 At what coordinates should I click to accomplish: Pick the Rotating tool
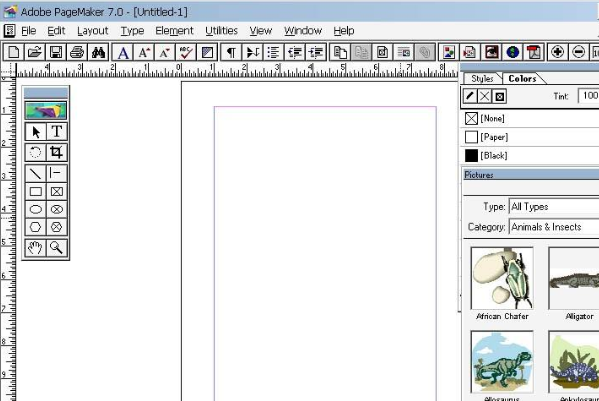[x=36, y=152]
